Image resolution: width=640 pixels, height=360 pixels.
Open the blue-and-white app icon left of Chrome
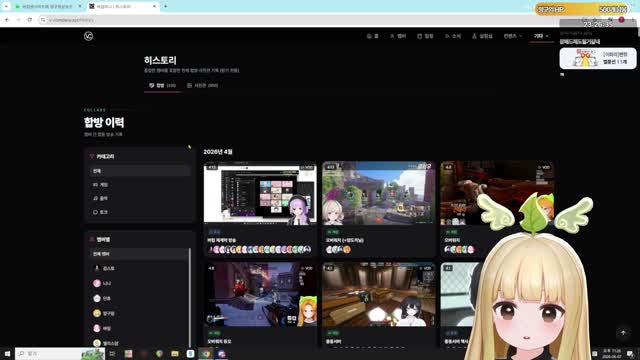[190, 353]
